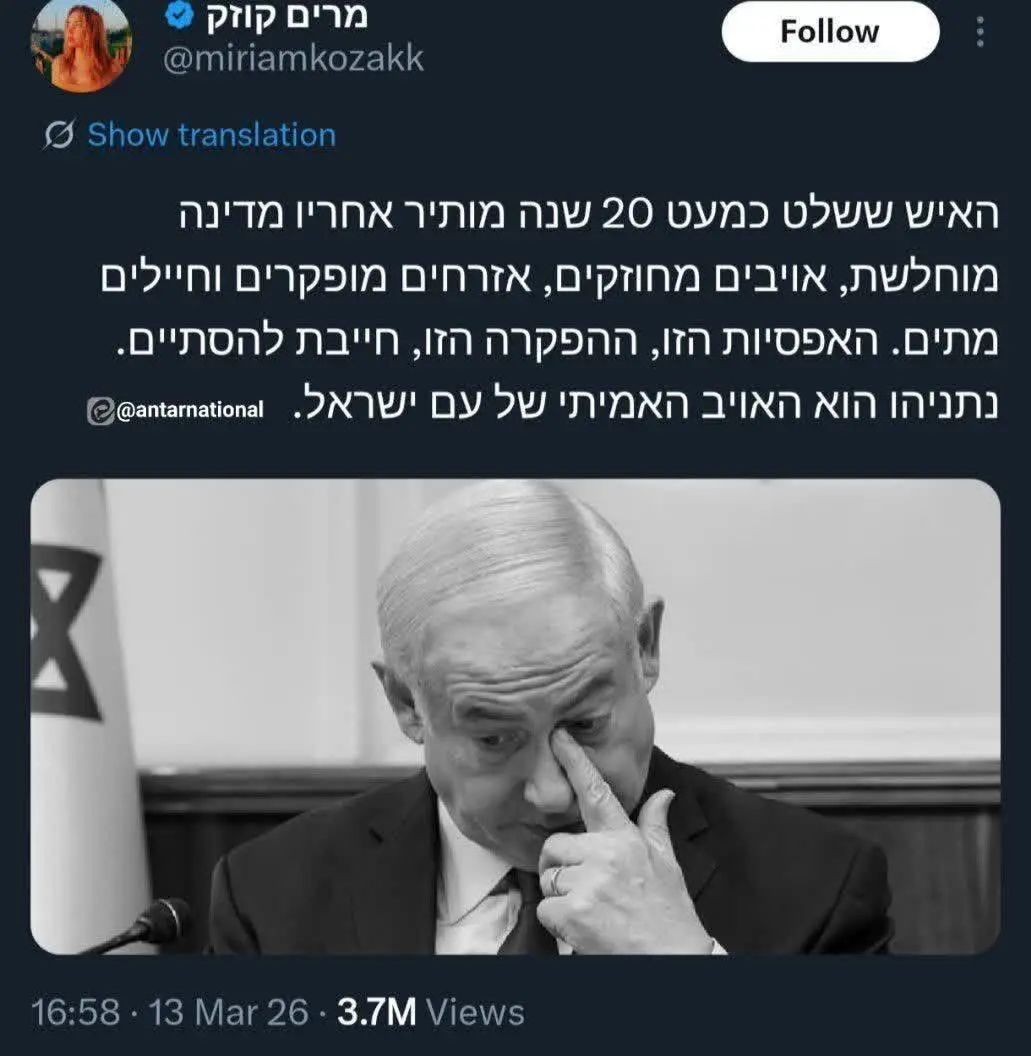Click the tweet line starting with נתניהו
The height and width of the screenshot is (1056, 1031).
(x=646, y=405)
